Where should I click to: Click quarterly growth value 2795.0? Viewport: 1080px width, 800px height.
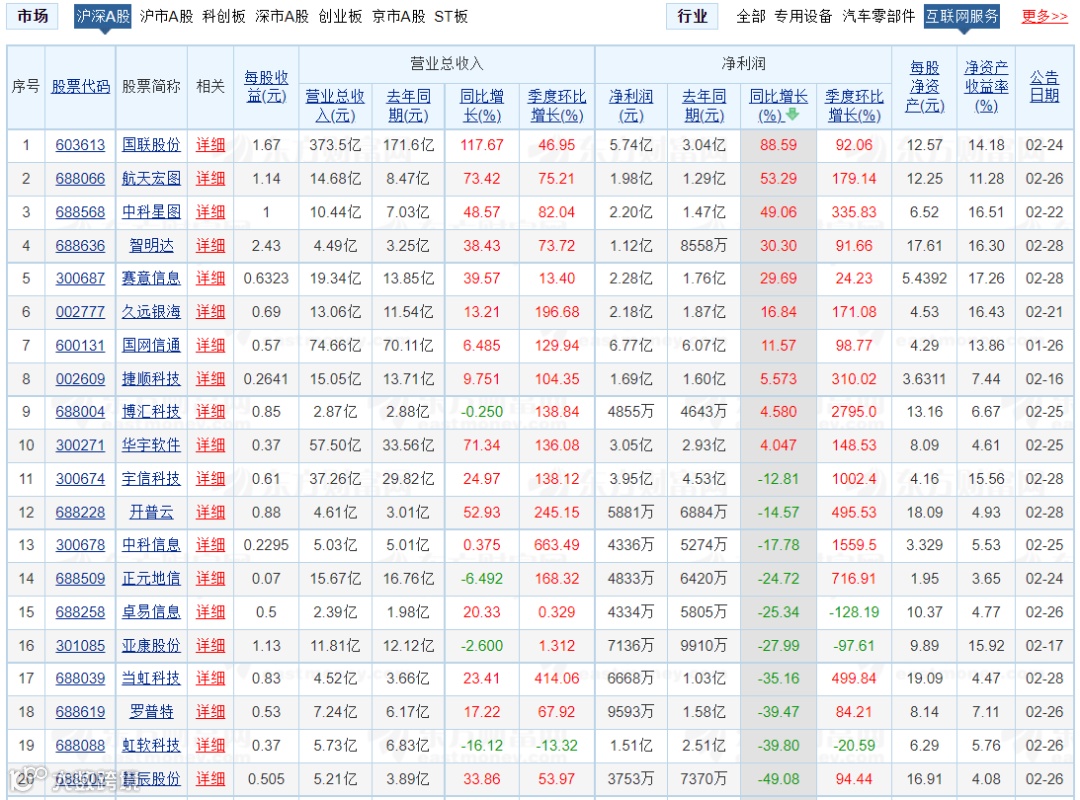tap(854, 411)
